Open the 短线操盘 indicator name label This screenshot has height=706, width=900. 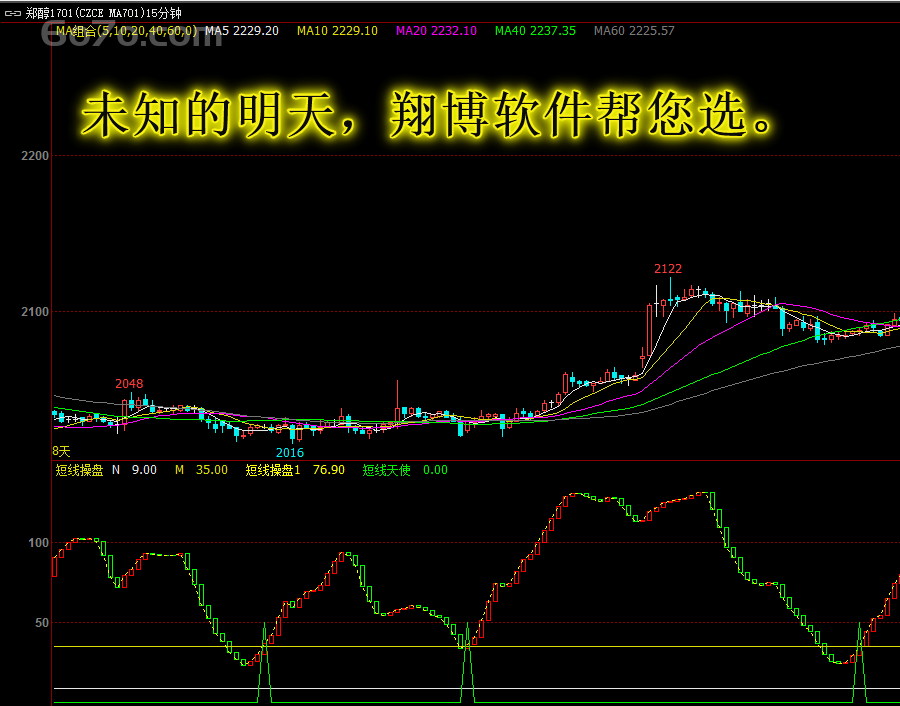pyautogui.click(x=79, y=470)
